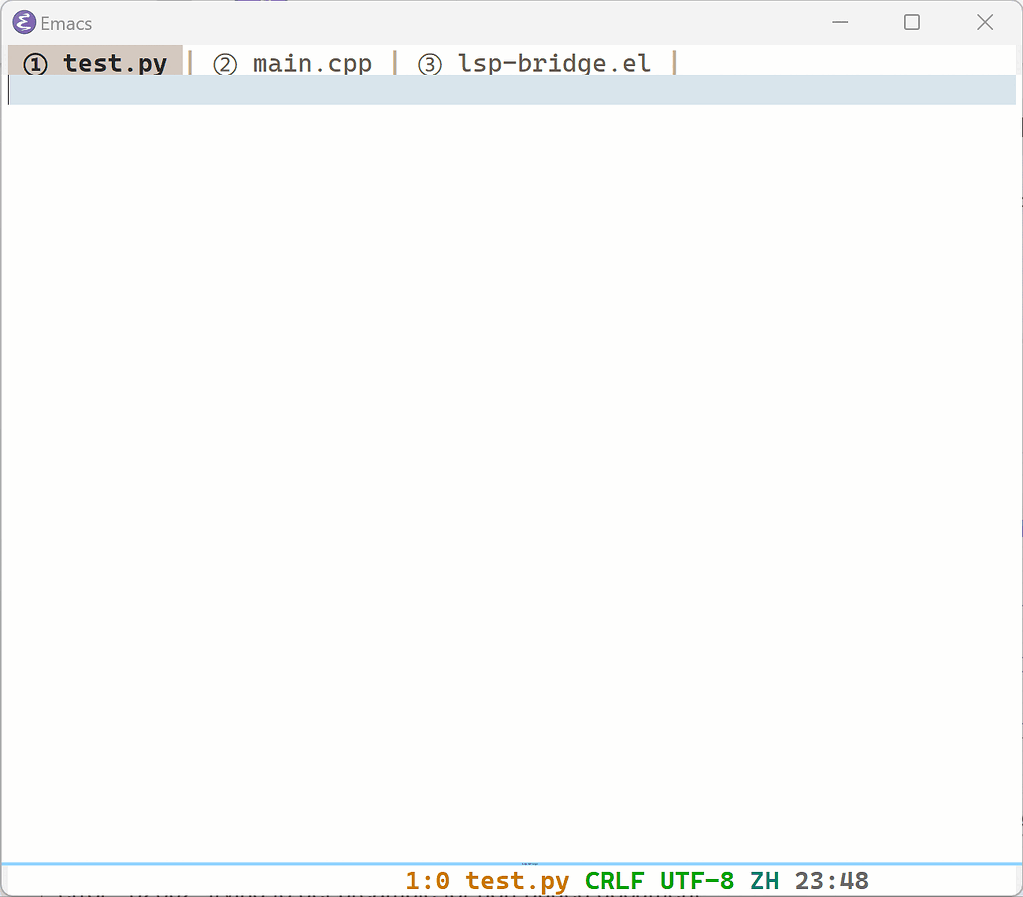1023x897 pixels.
Task: Close the Emacs window
Action: (985, 22)
